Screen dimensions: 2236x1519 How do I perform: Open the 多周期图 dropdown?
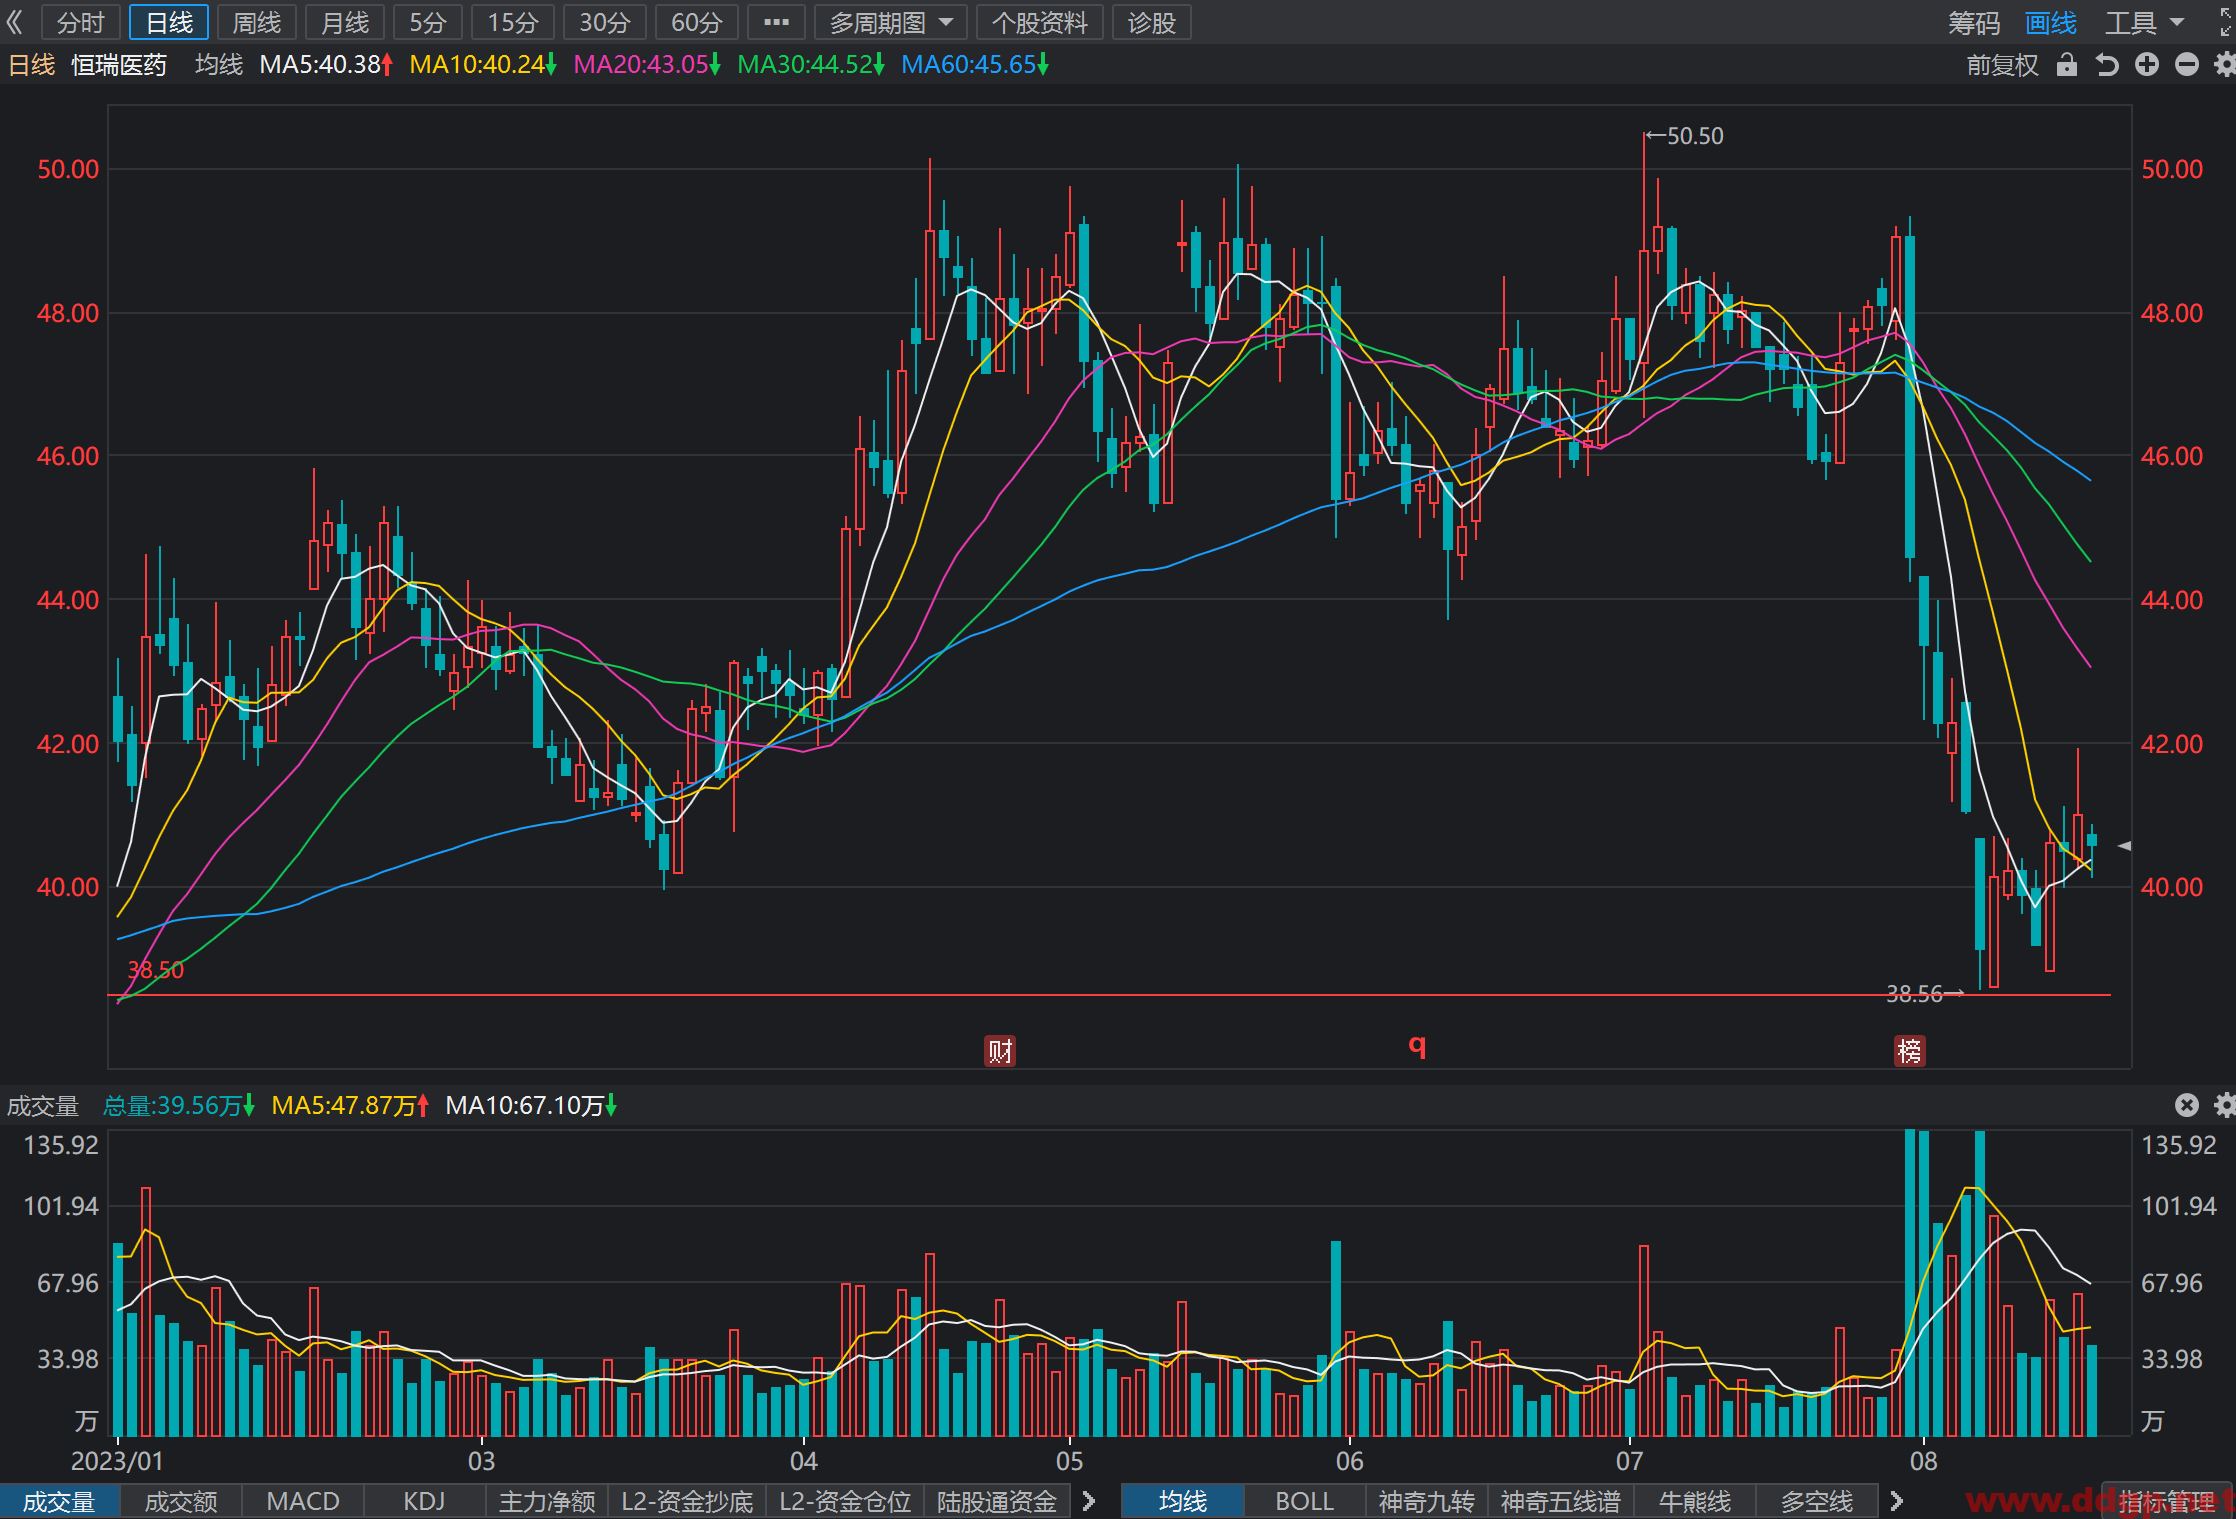890,22
